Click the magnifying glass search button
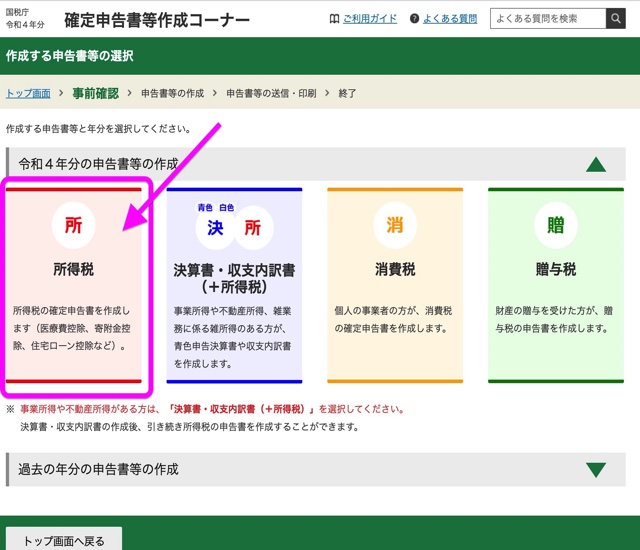The width and height of the screenshot is (640, 550). click(619, 19)
